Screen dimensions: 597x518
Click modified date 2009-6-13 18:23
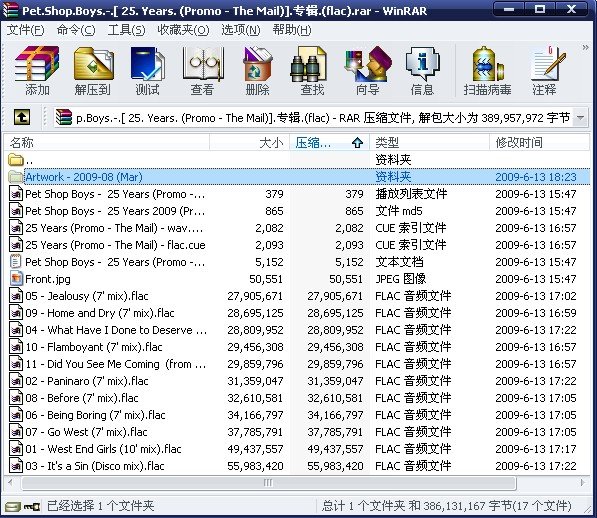tap(536, 177)
